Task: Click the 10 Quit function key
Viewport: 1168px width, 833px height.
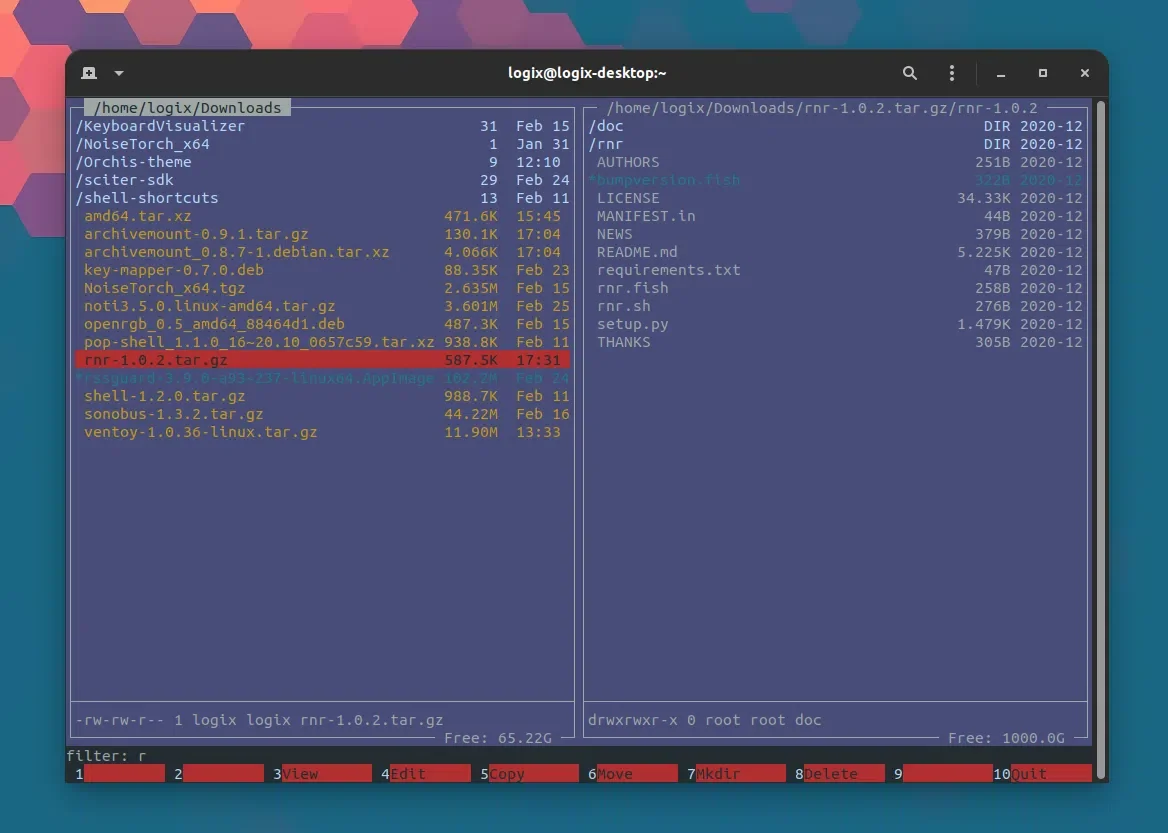Action: 1042,773
